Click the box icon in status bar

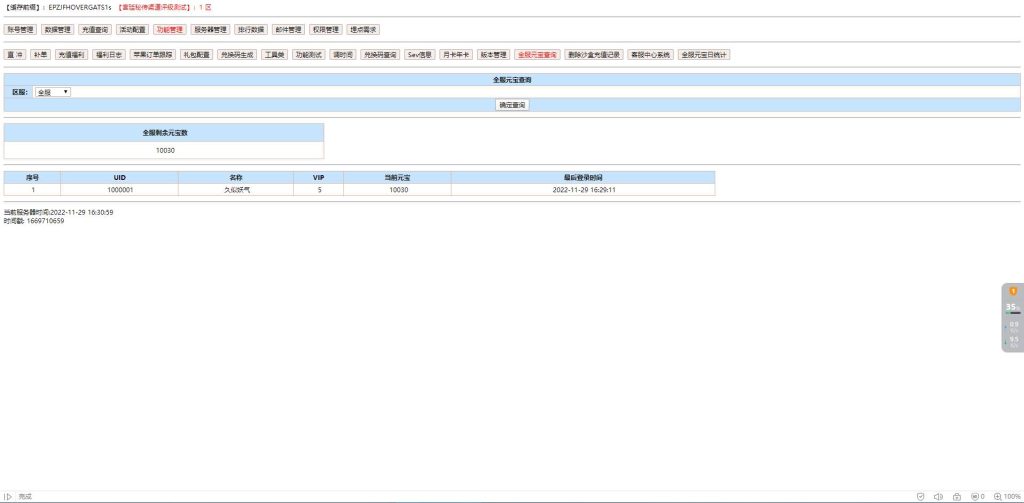click(957, 496)
